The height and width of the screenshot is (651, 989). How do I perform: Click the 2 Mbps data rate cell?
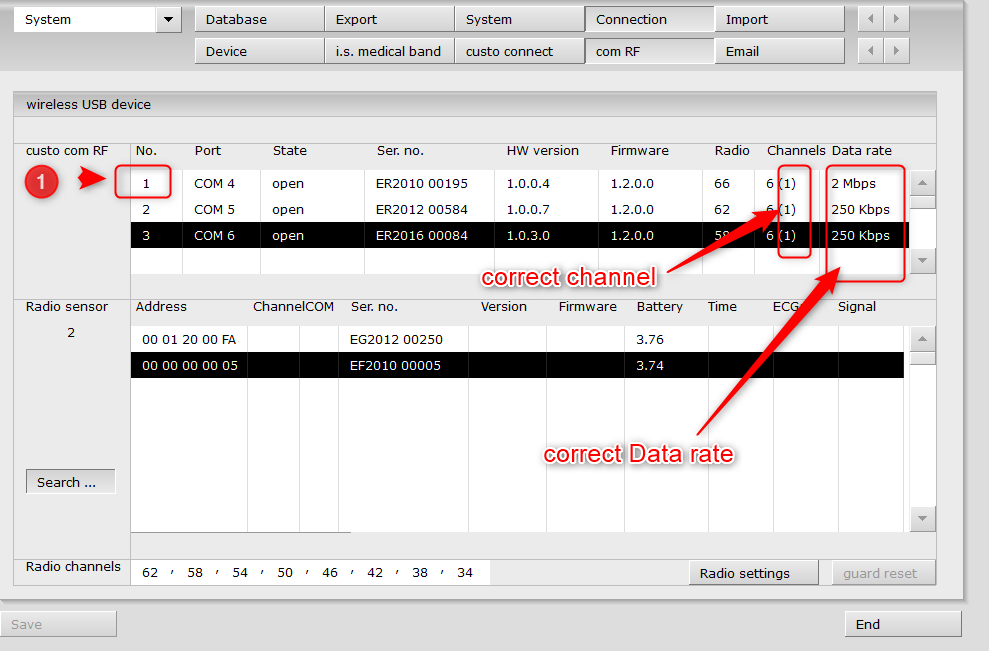pyautogui.click(x=853, y=184)
